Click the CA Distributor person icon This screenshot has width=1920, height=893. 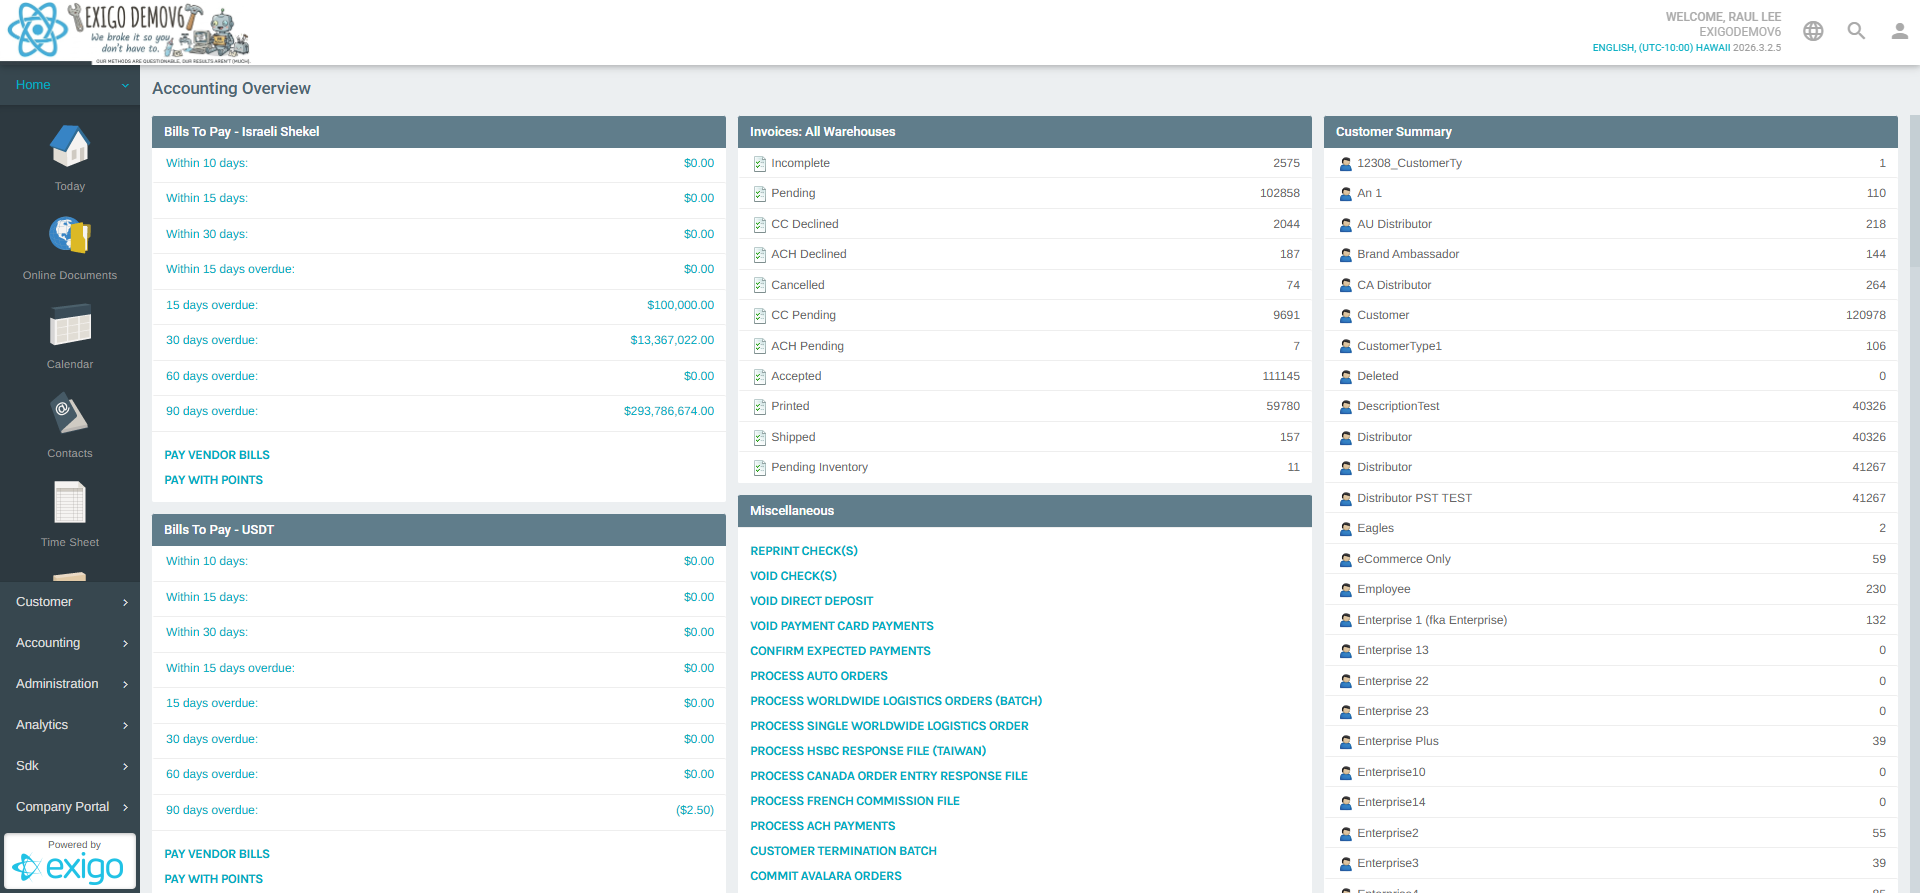[1345, 285]
